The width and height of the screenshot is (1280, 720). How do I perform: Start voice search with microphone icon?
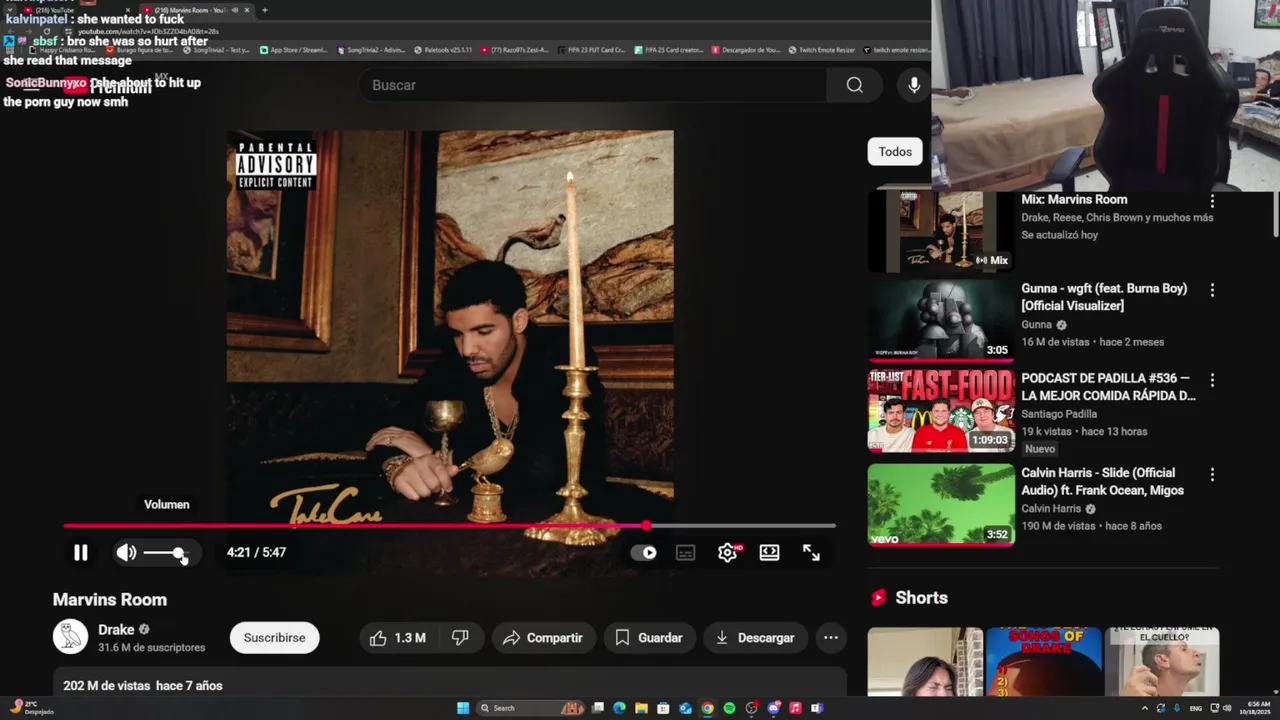(x=914, y=85)
